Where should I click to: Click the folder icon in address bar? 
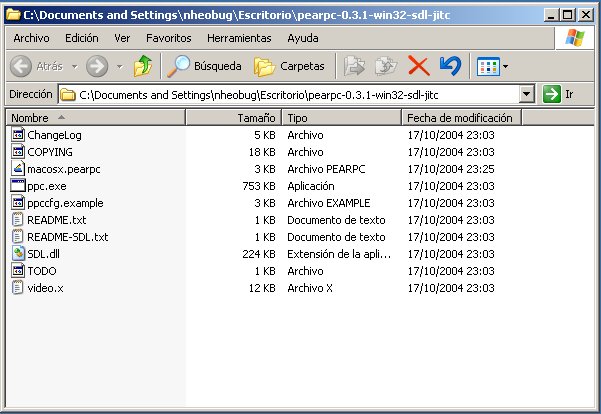68,94
